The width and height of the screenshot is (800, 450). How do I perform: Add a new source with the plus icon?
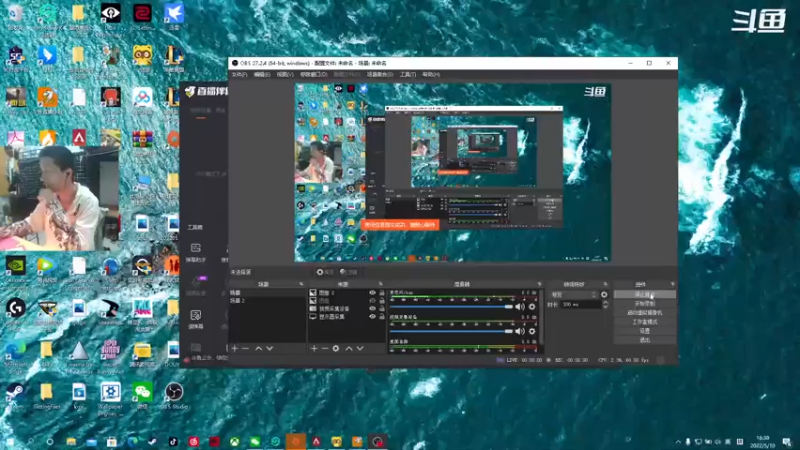point(314,348)
